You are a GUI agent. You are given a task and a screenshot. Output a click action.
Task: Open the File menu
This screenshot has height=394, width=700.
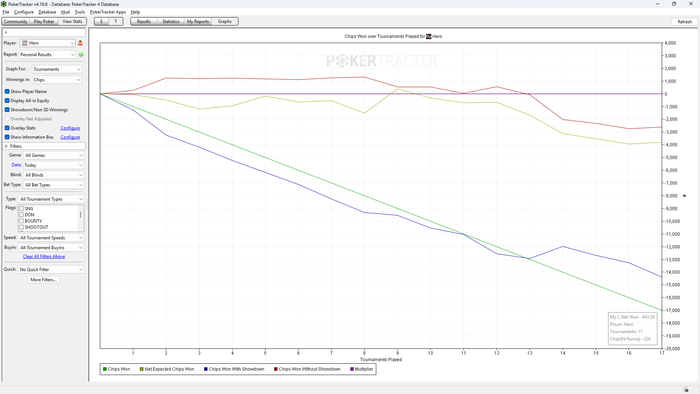pyautogui.click(x=6, y=12)
